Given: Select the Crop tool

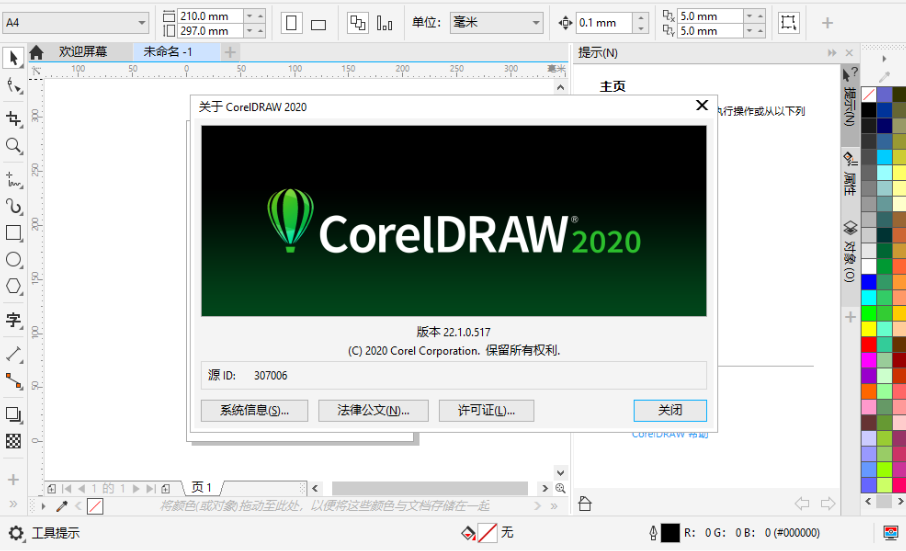Looking at the screenshot, I should (13, 118).
